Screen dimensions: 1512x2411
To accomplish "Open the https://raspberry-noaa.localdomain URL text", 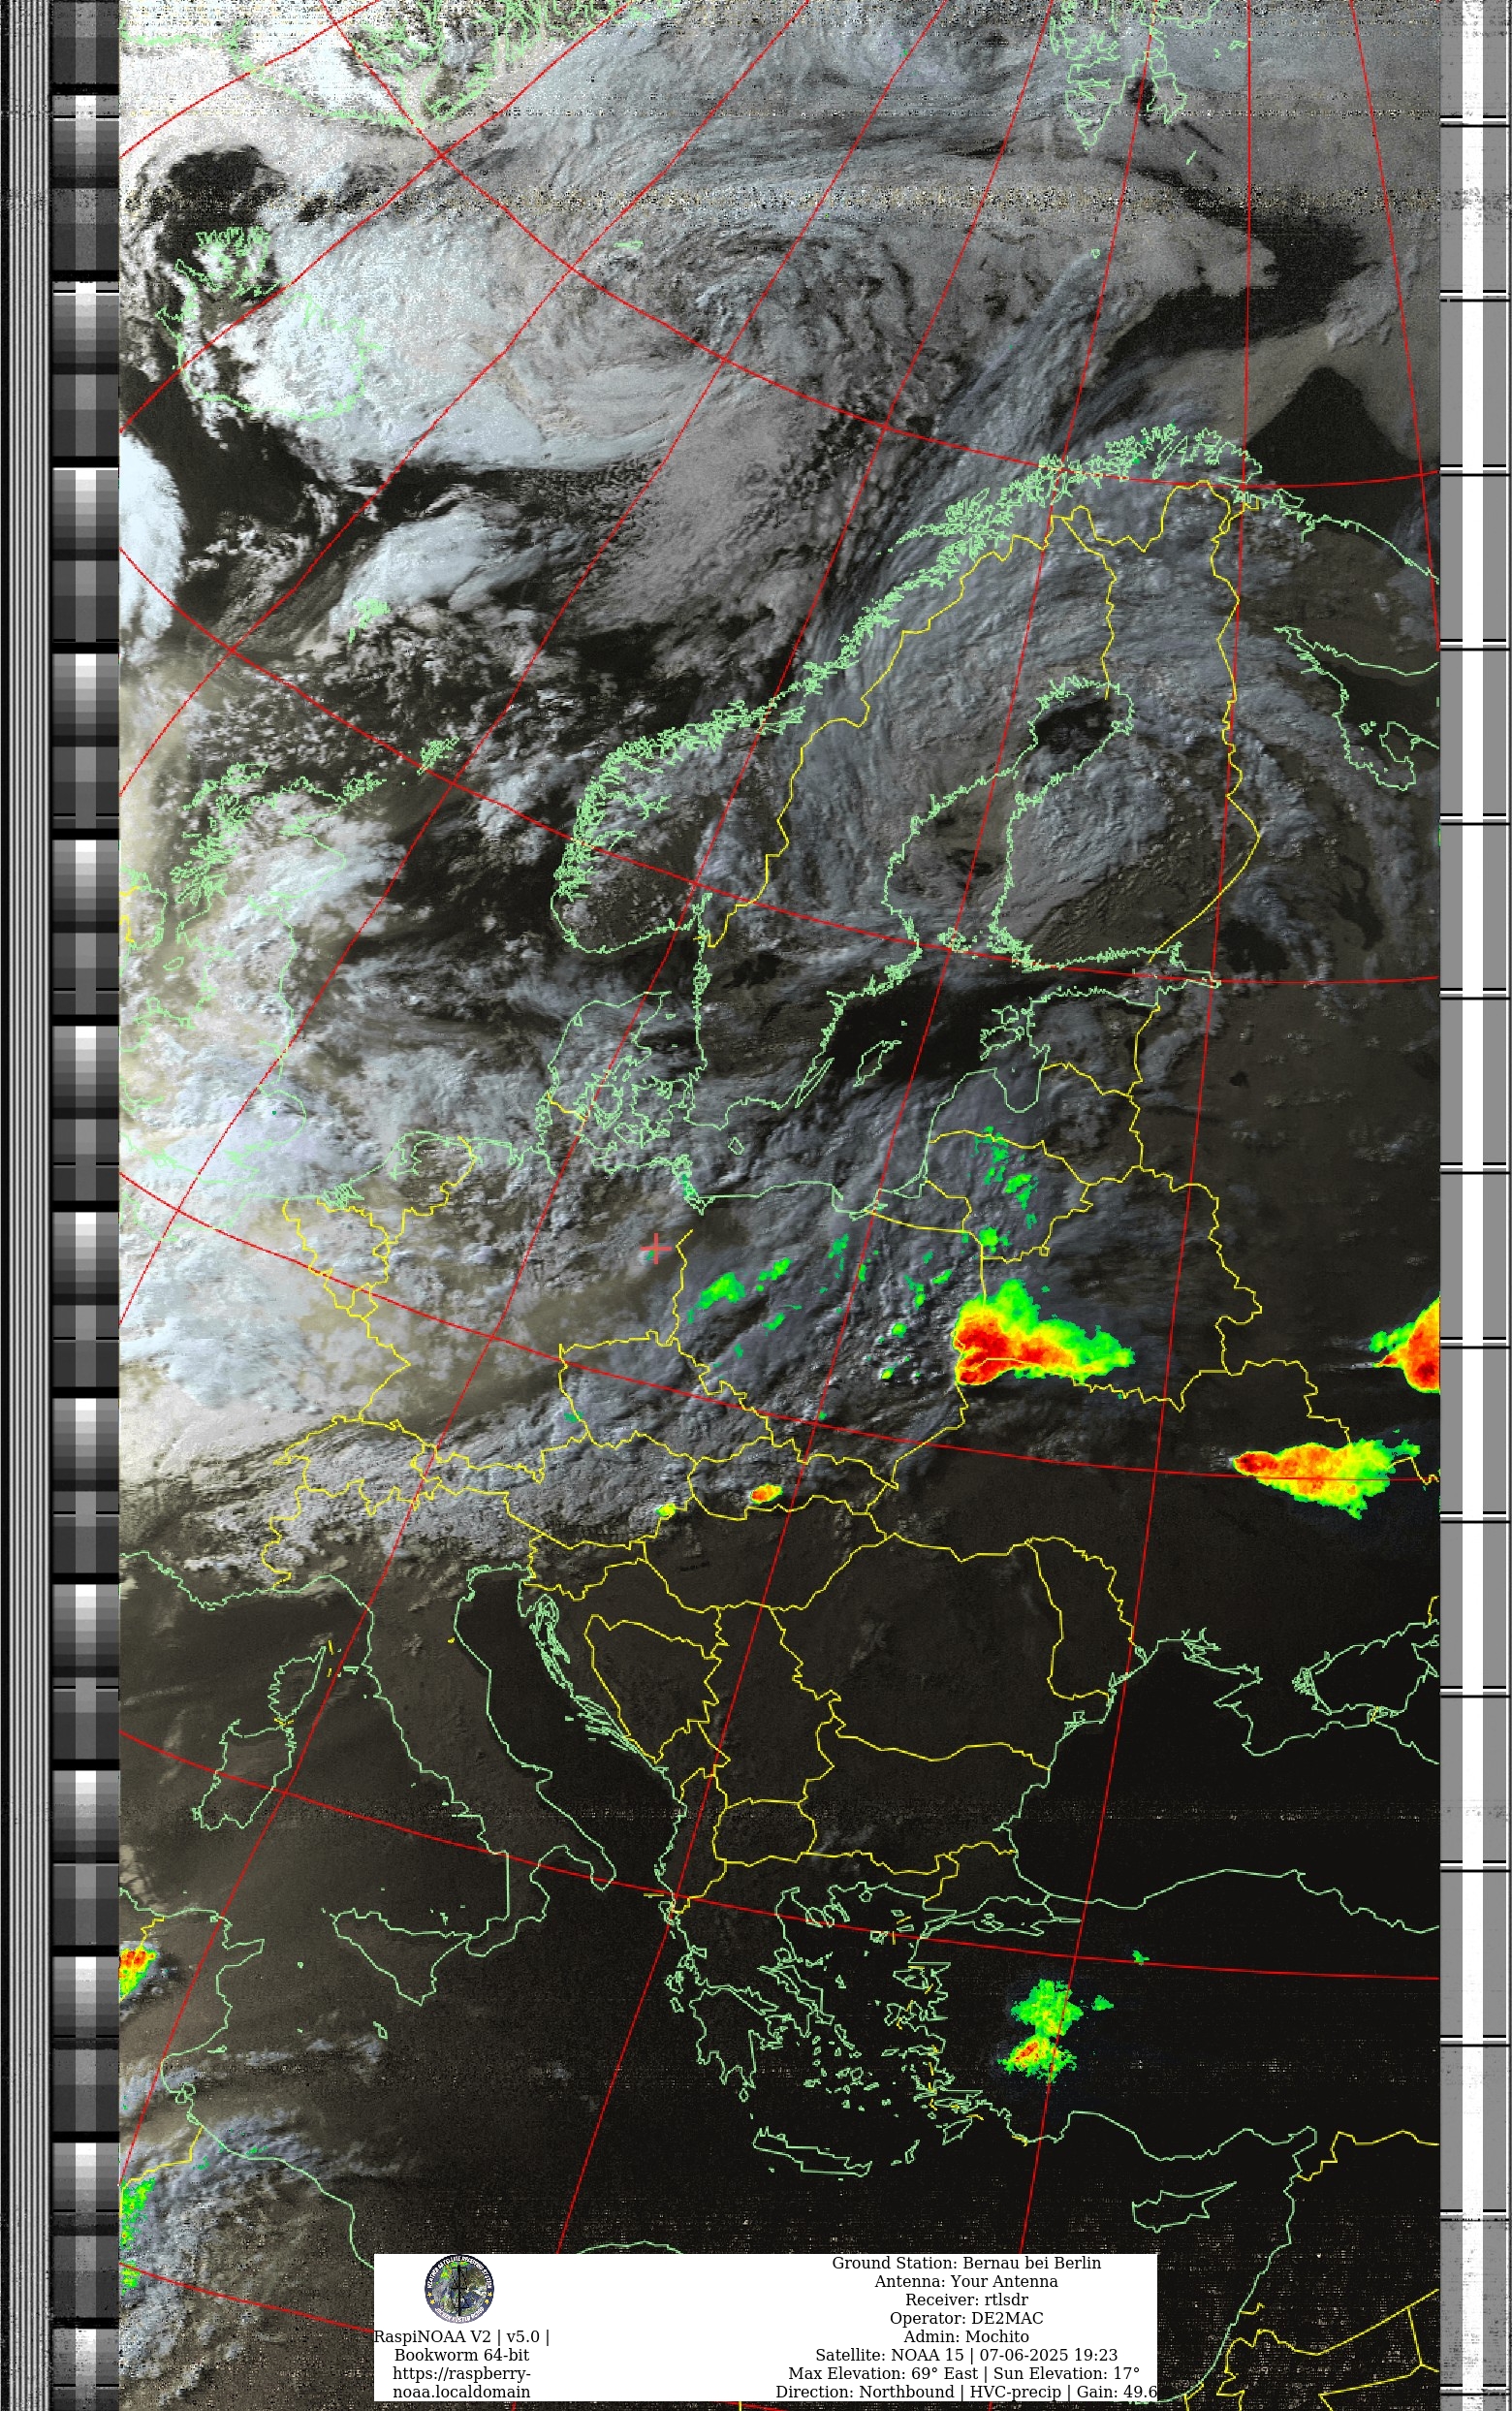I will click(x=461, y=2382).
